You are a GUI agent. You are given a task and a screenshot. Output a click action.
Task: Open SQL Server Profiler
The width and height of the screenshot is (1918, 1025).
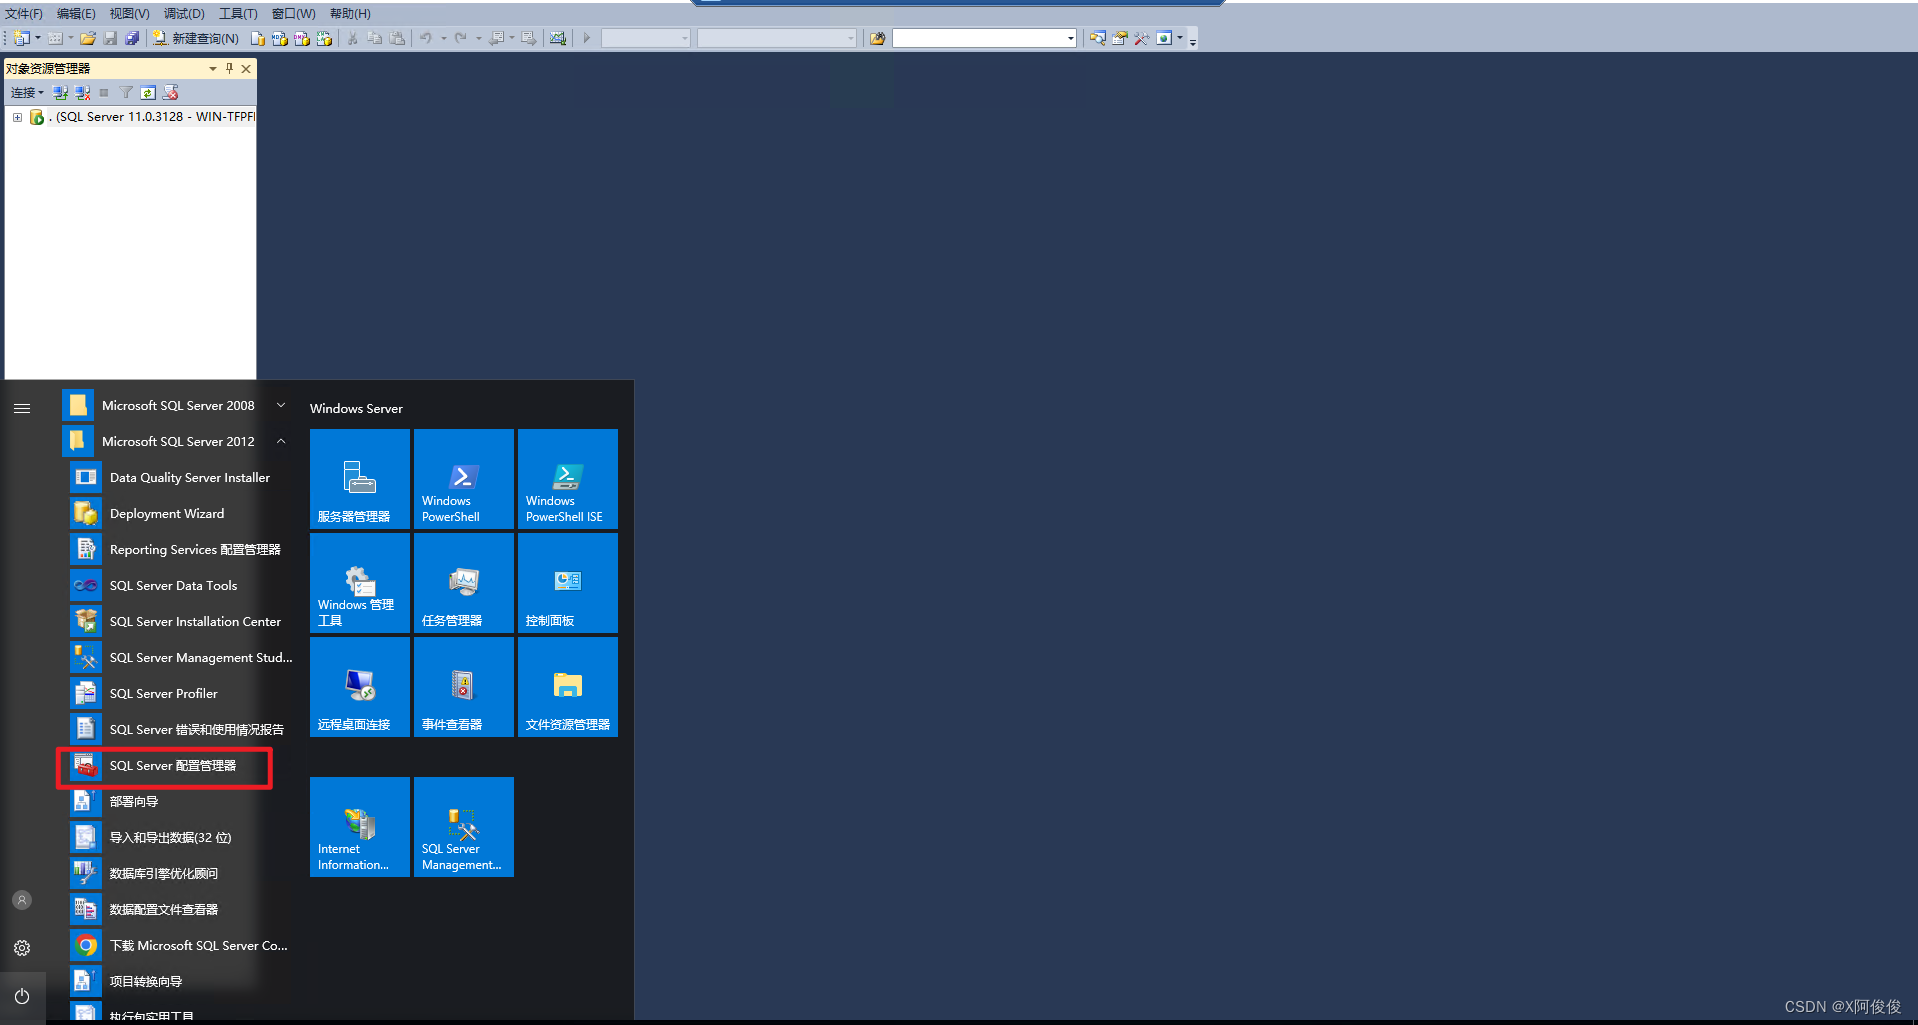pyautogui.click(x=181, y=693)
